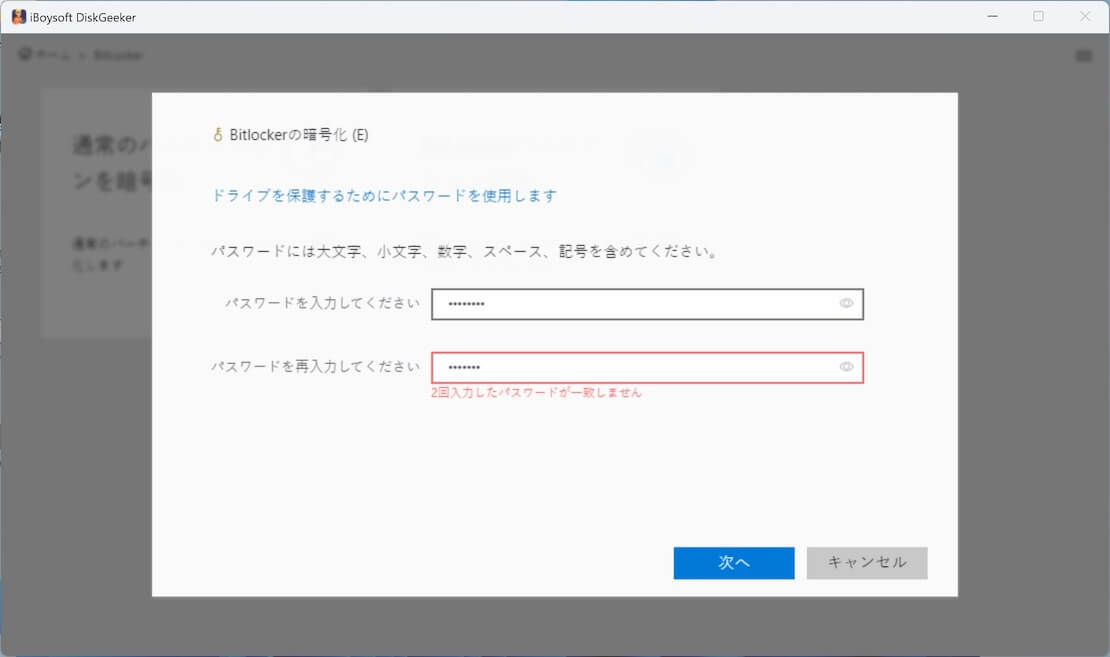Focus the パスワードを入力してください password field
The width and height of the screenshot is (1110, 657).
click(647, 304)
